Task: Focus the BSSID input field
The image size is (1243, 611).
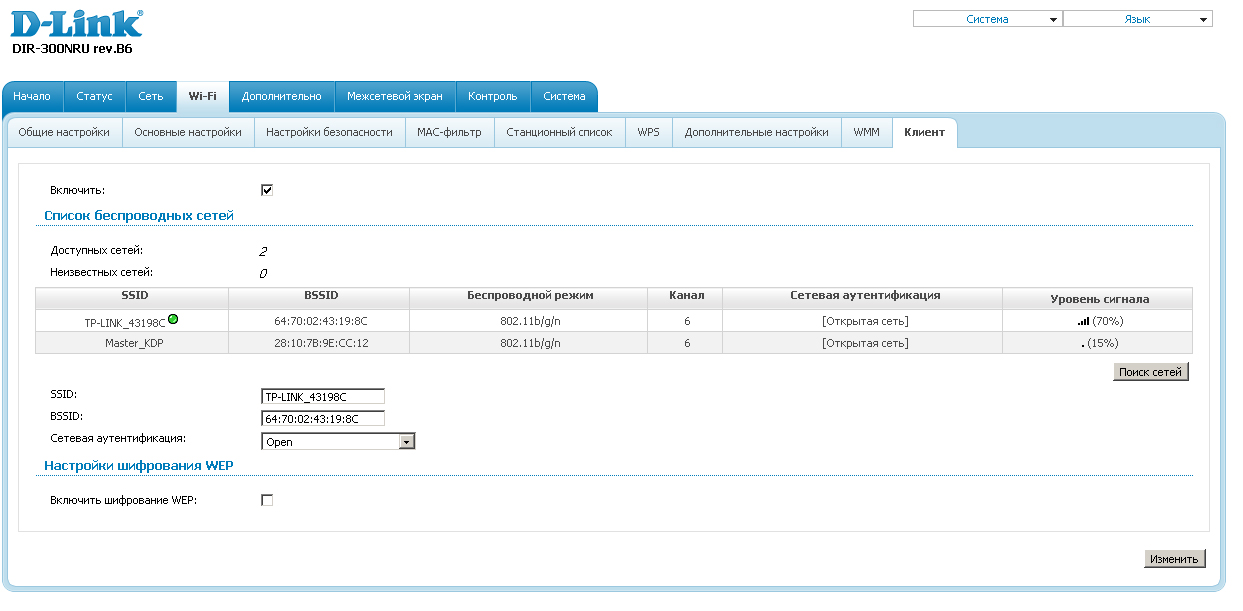Action: [x=322, y=419]
